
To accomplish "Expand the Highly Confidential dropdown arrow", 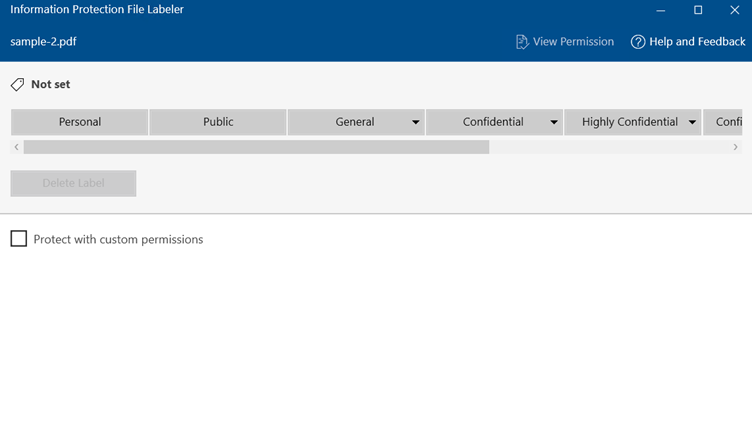I will point(692,123).
